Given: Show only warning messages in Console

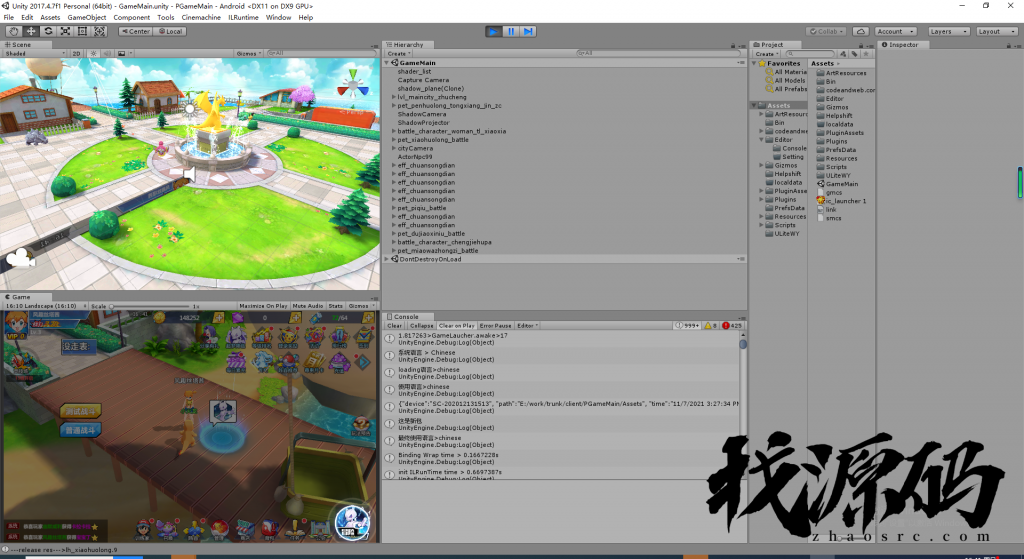Looking at the screenshot, I should [711, 325].
